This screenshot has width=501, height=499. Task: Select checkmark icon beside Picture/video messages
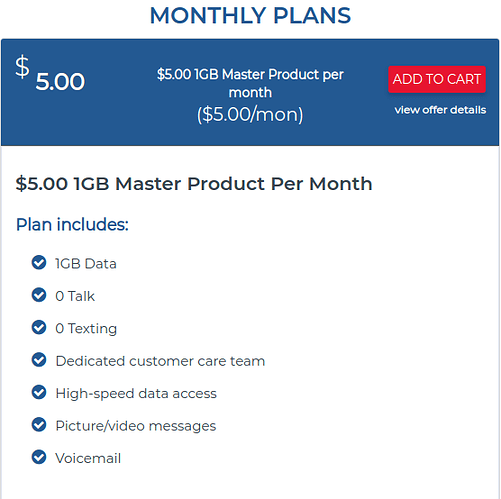coord(39,424)
